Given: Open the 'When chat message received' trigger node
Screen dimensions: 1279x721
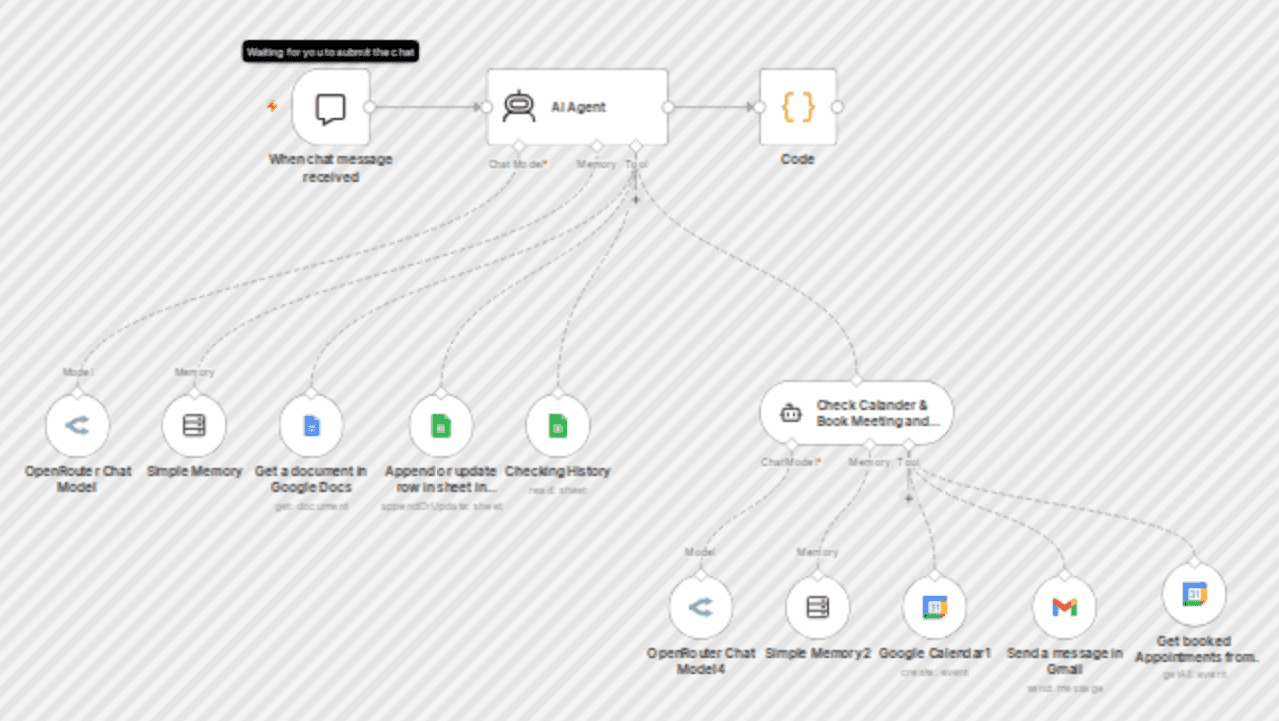Looking at the screenshot, I should 331,107.
